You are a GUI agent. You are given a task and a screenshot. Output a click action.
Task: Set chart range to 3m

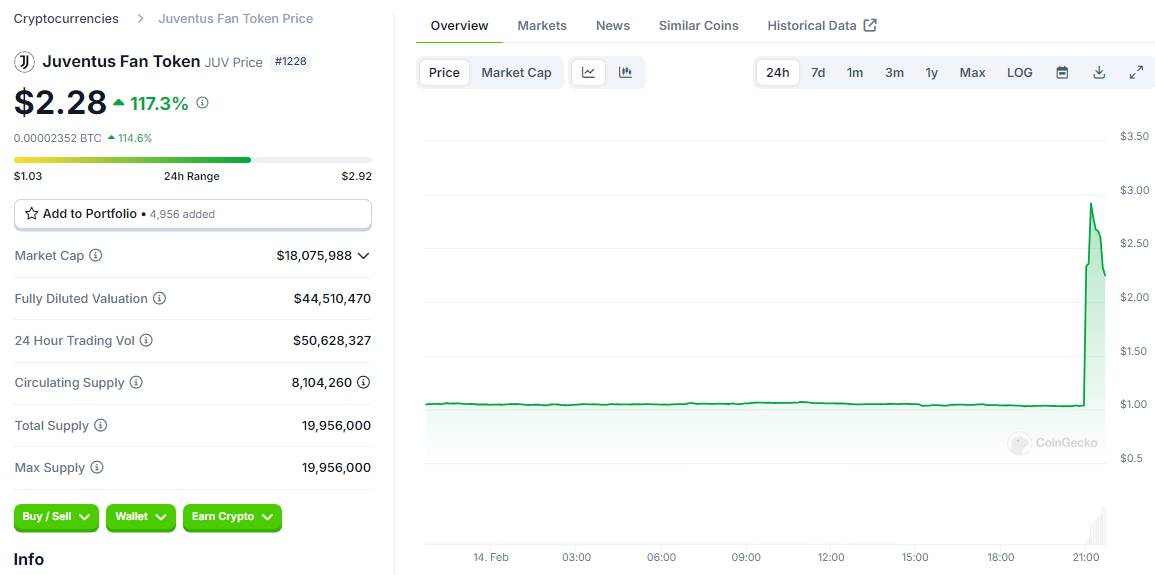[894, 72]
